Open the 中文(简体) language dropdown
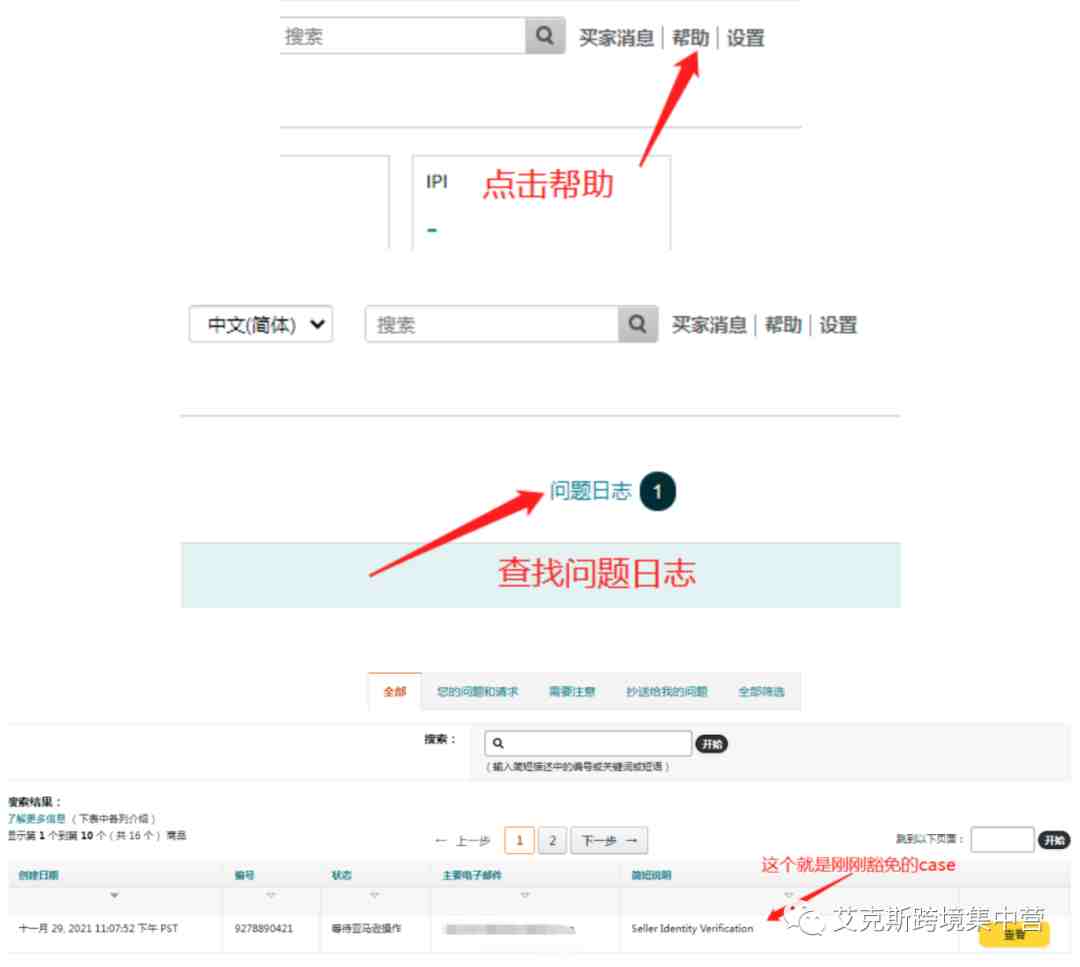This screenshot has width=1080, height=967. pos(261,324)
